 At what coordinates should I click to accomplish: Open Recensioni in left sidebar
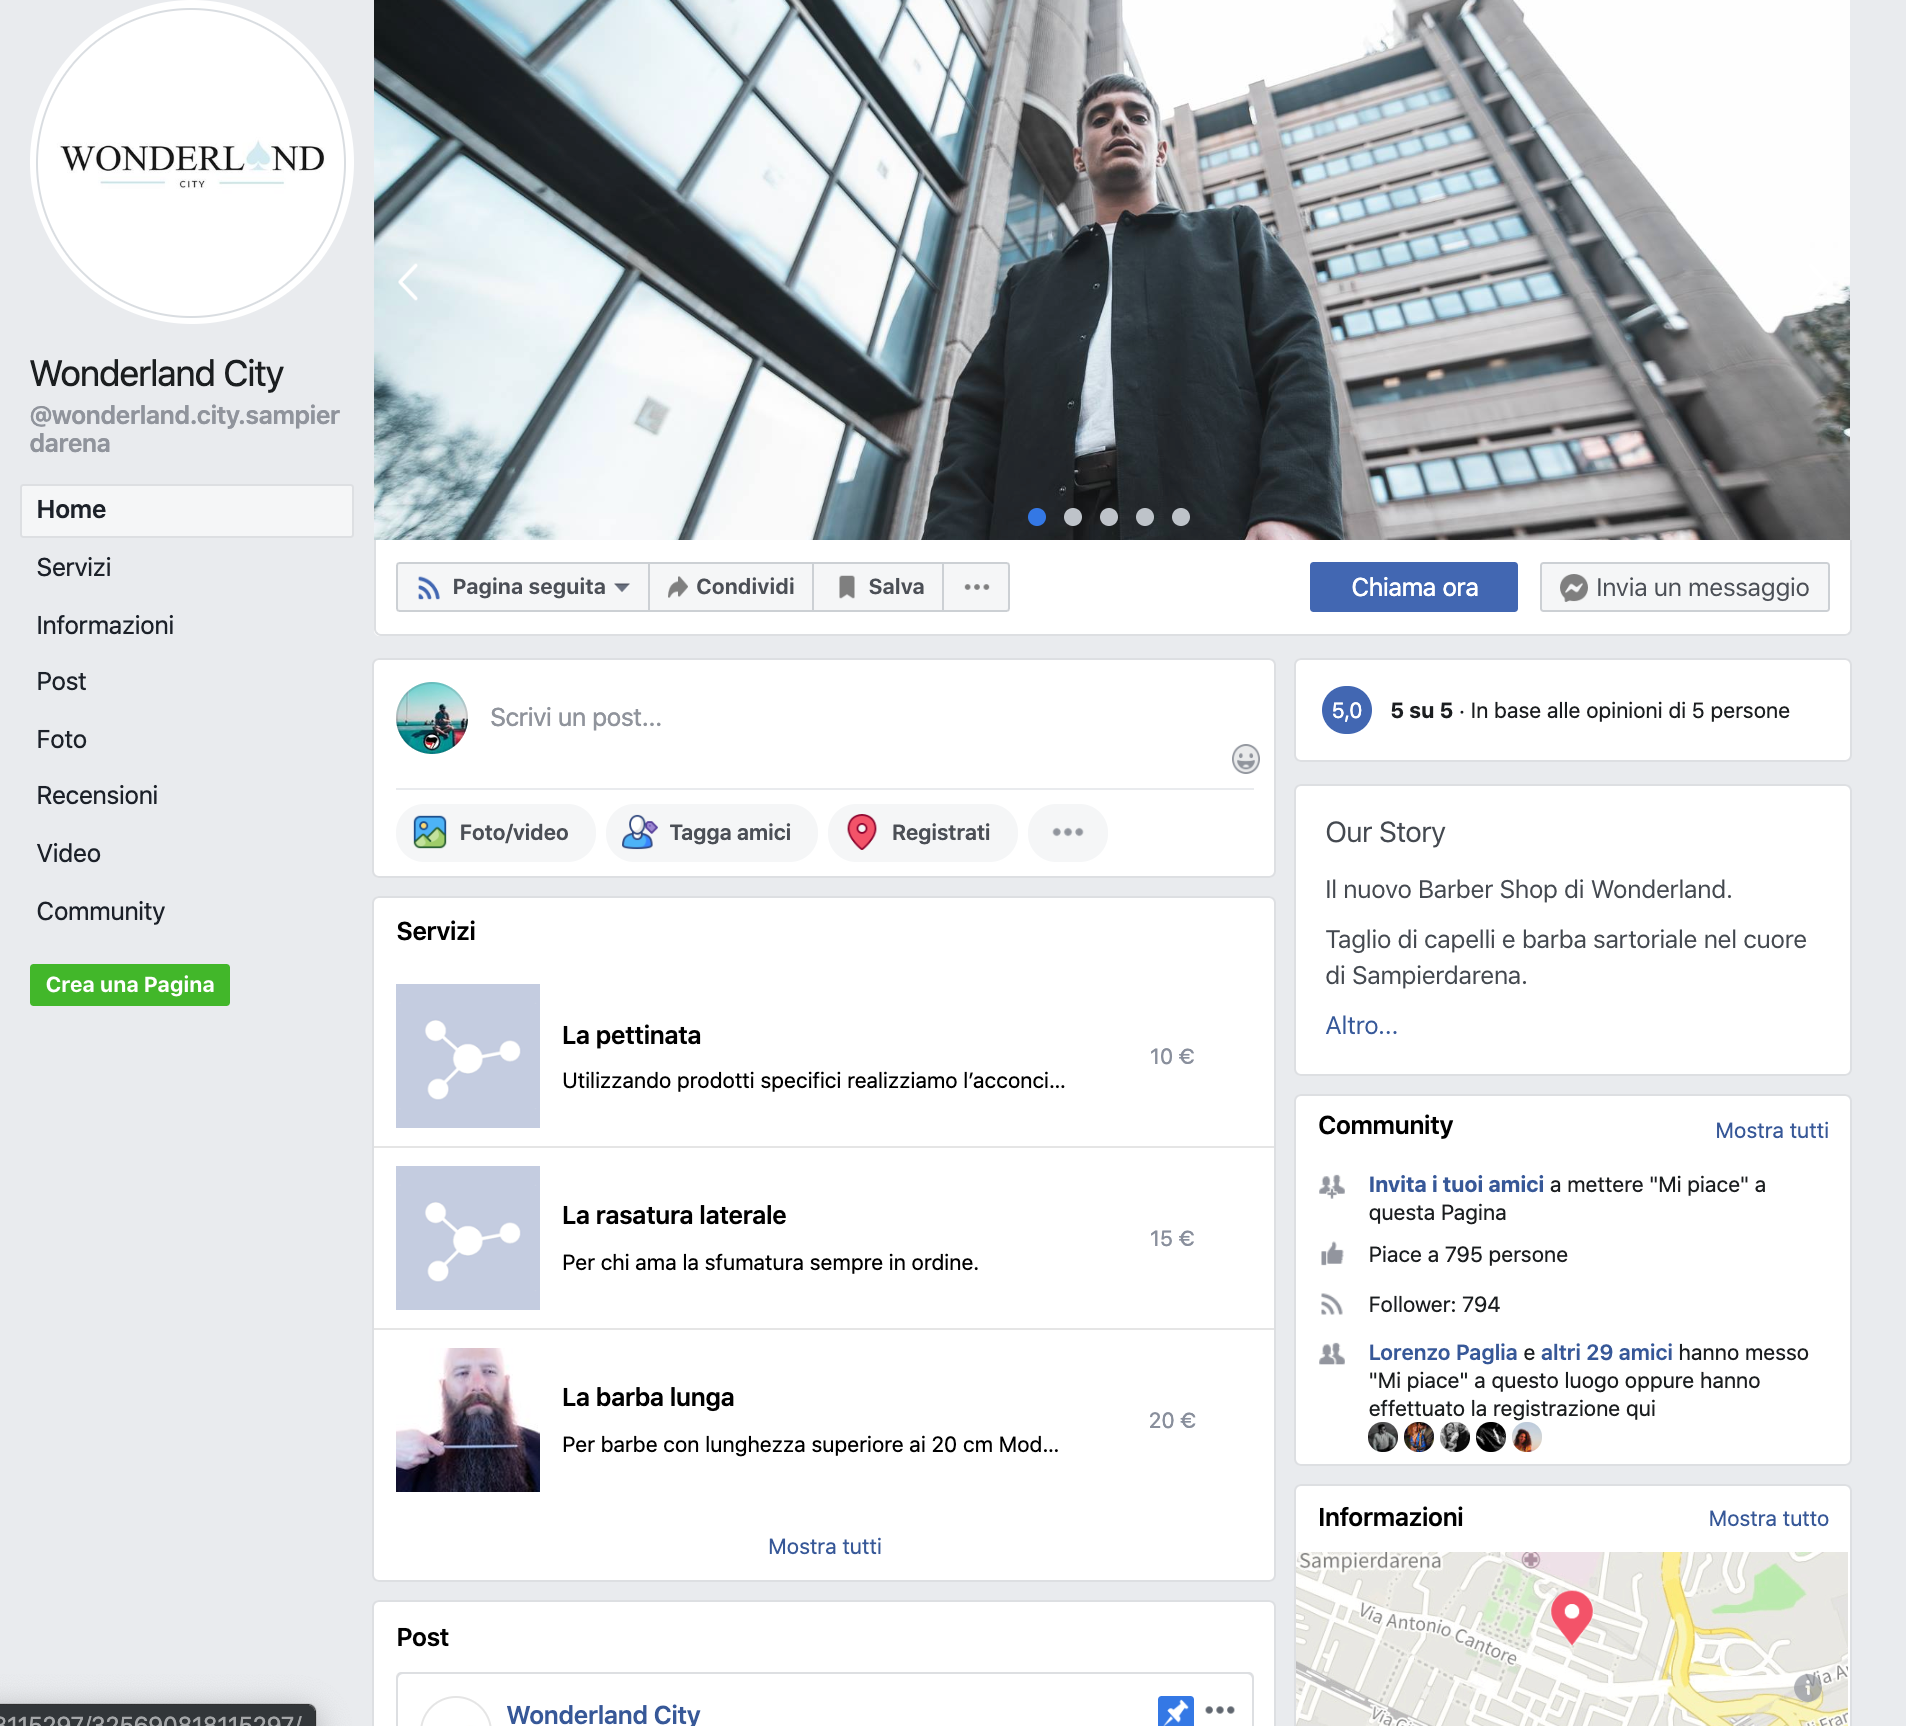point(97,796)
